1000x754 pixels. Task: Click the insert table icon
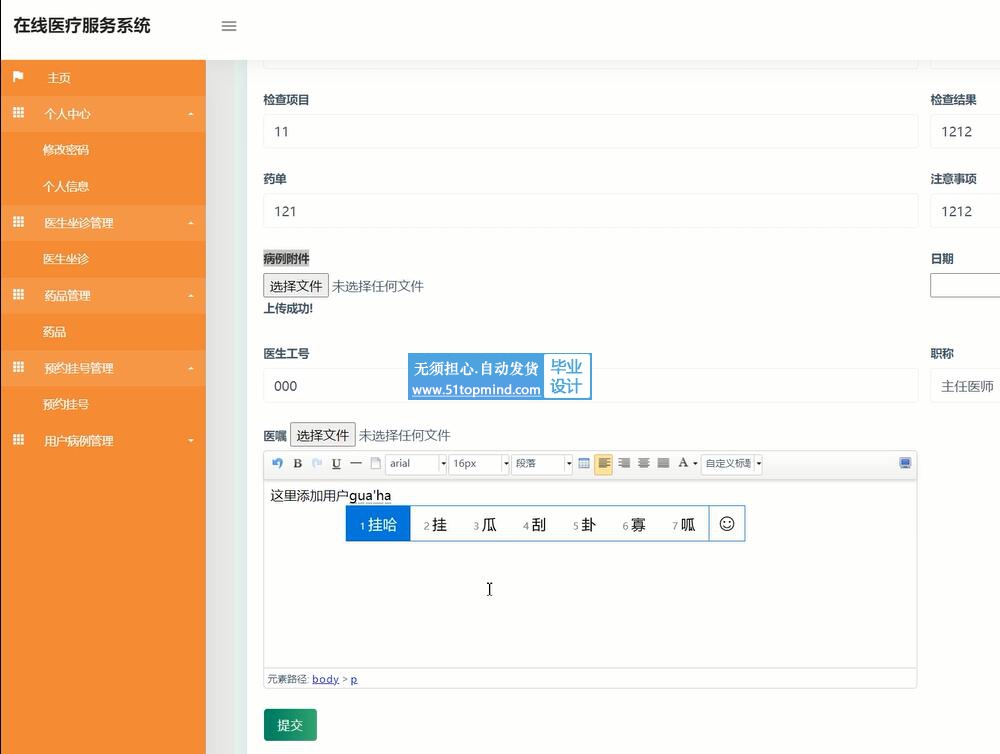click(584, 463)
